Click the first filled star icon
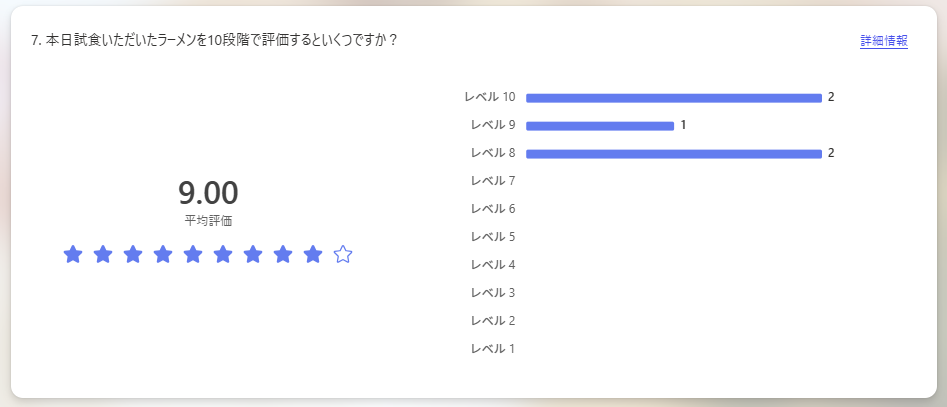The height and width of the screenshot is (407, 947). pos(72,254)
